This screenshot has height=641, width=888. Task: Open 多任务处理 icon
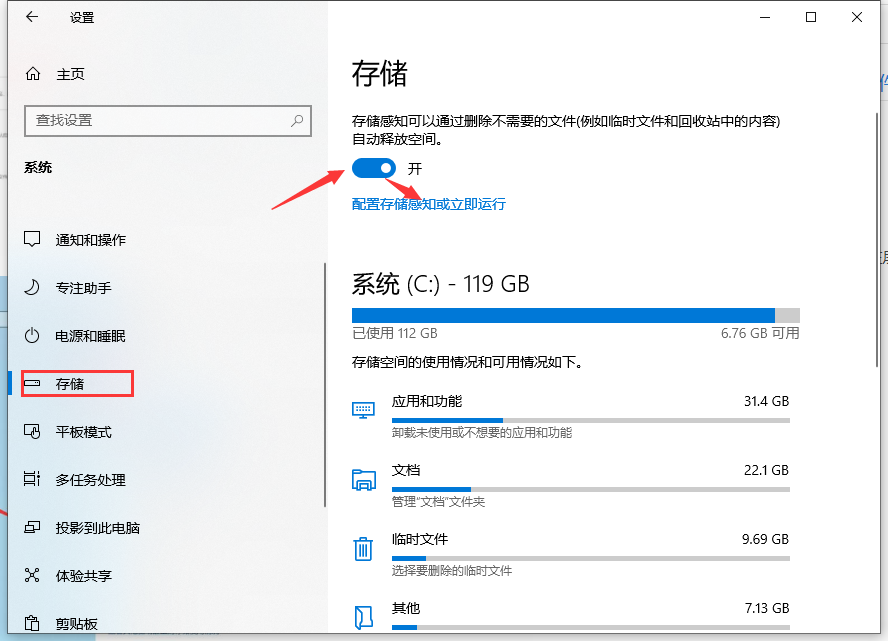(33, 480)
